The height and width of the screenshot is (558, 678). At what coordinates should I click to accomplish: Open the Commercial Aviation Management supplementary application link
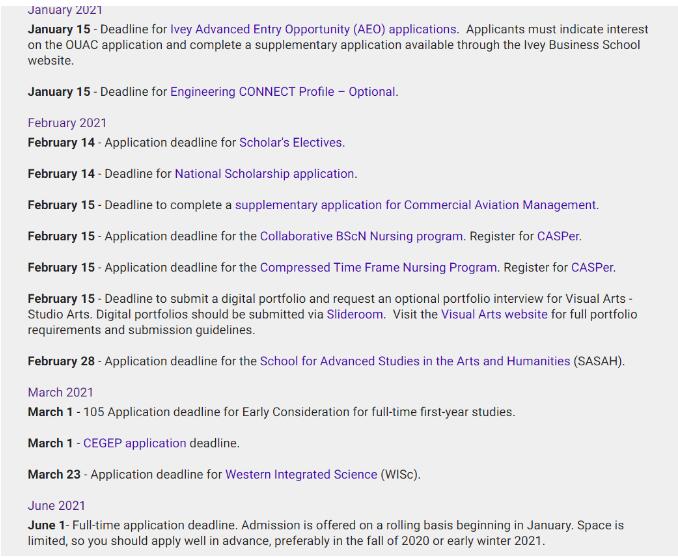pos(415,205)
